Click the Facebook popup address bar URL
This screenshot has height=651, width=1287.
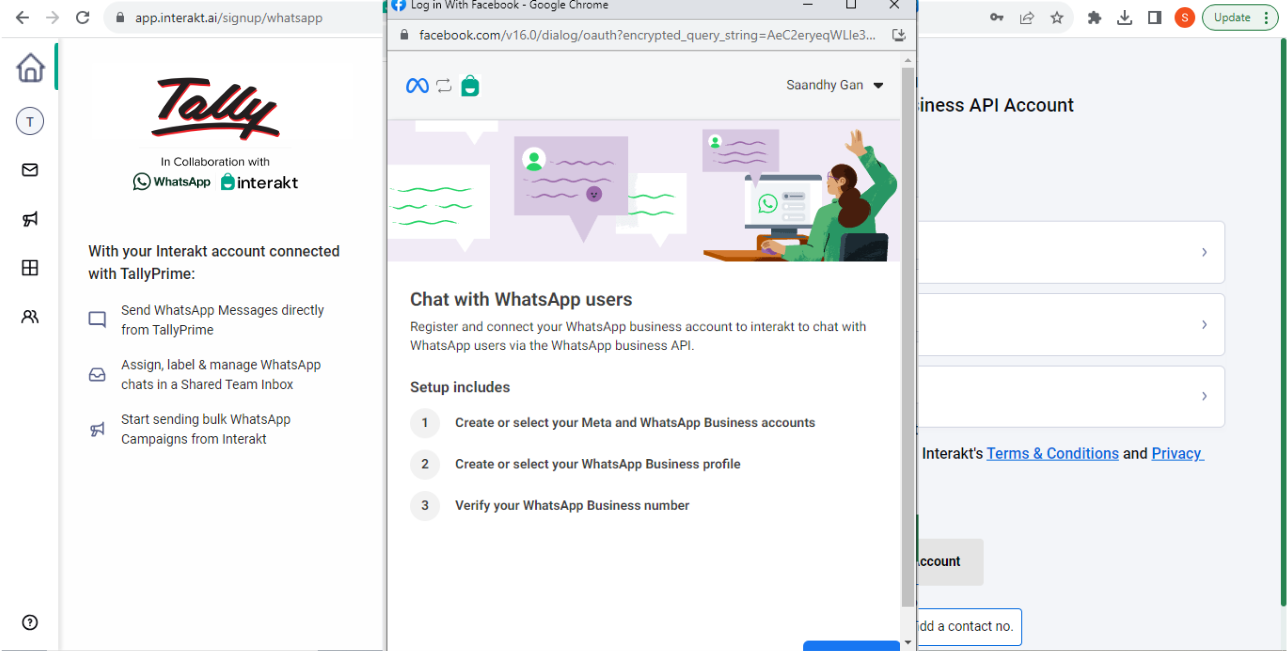pos(648,35)
